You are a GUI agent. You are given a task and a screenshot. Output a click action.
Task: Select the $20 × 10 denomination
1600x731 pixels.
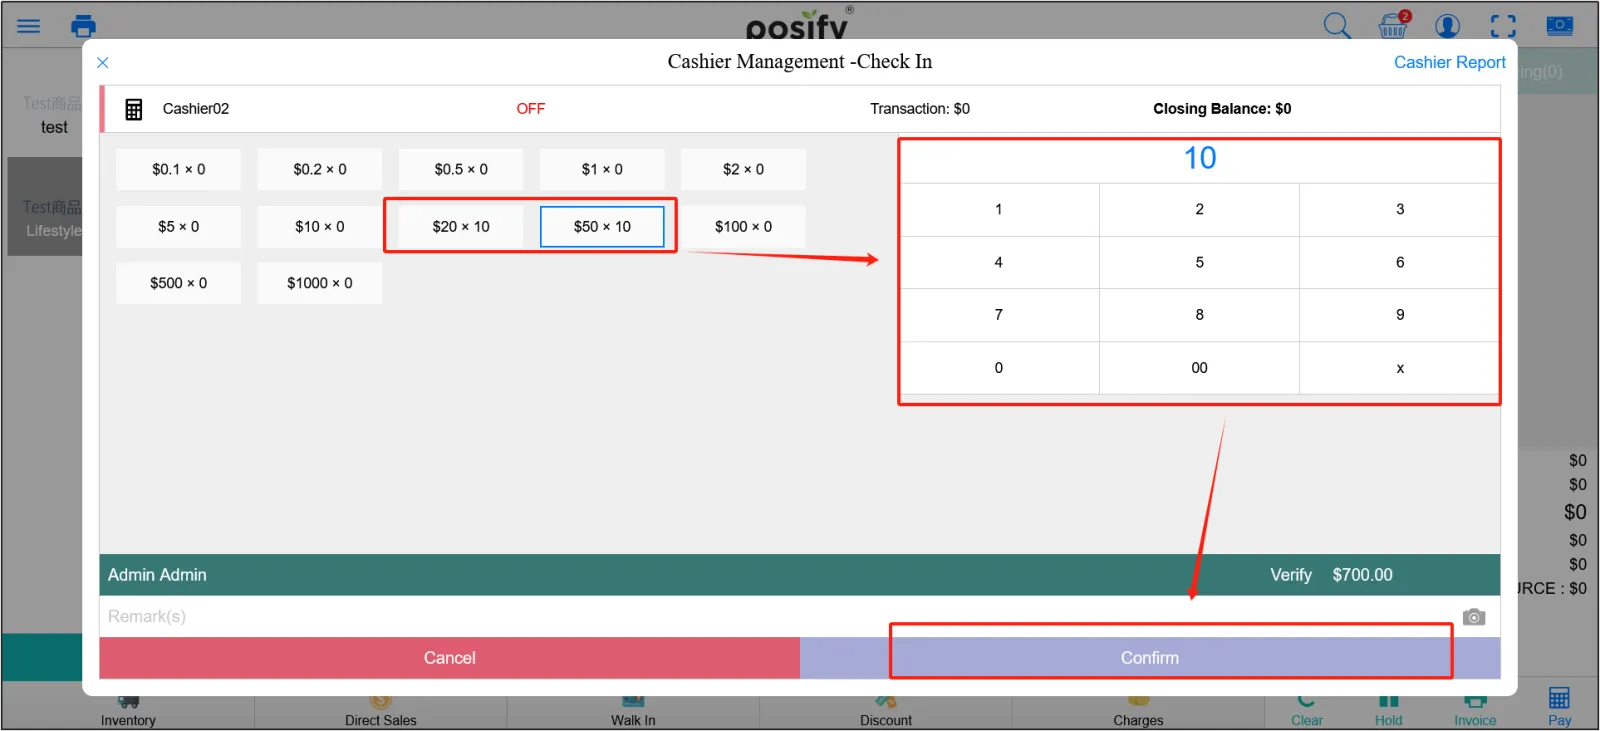point(461,227)
